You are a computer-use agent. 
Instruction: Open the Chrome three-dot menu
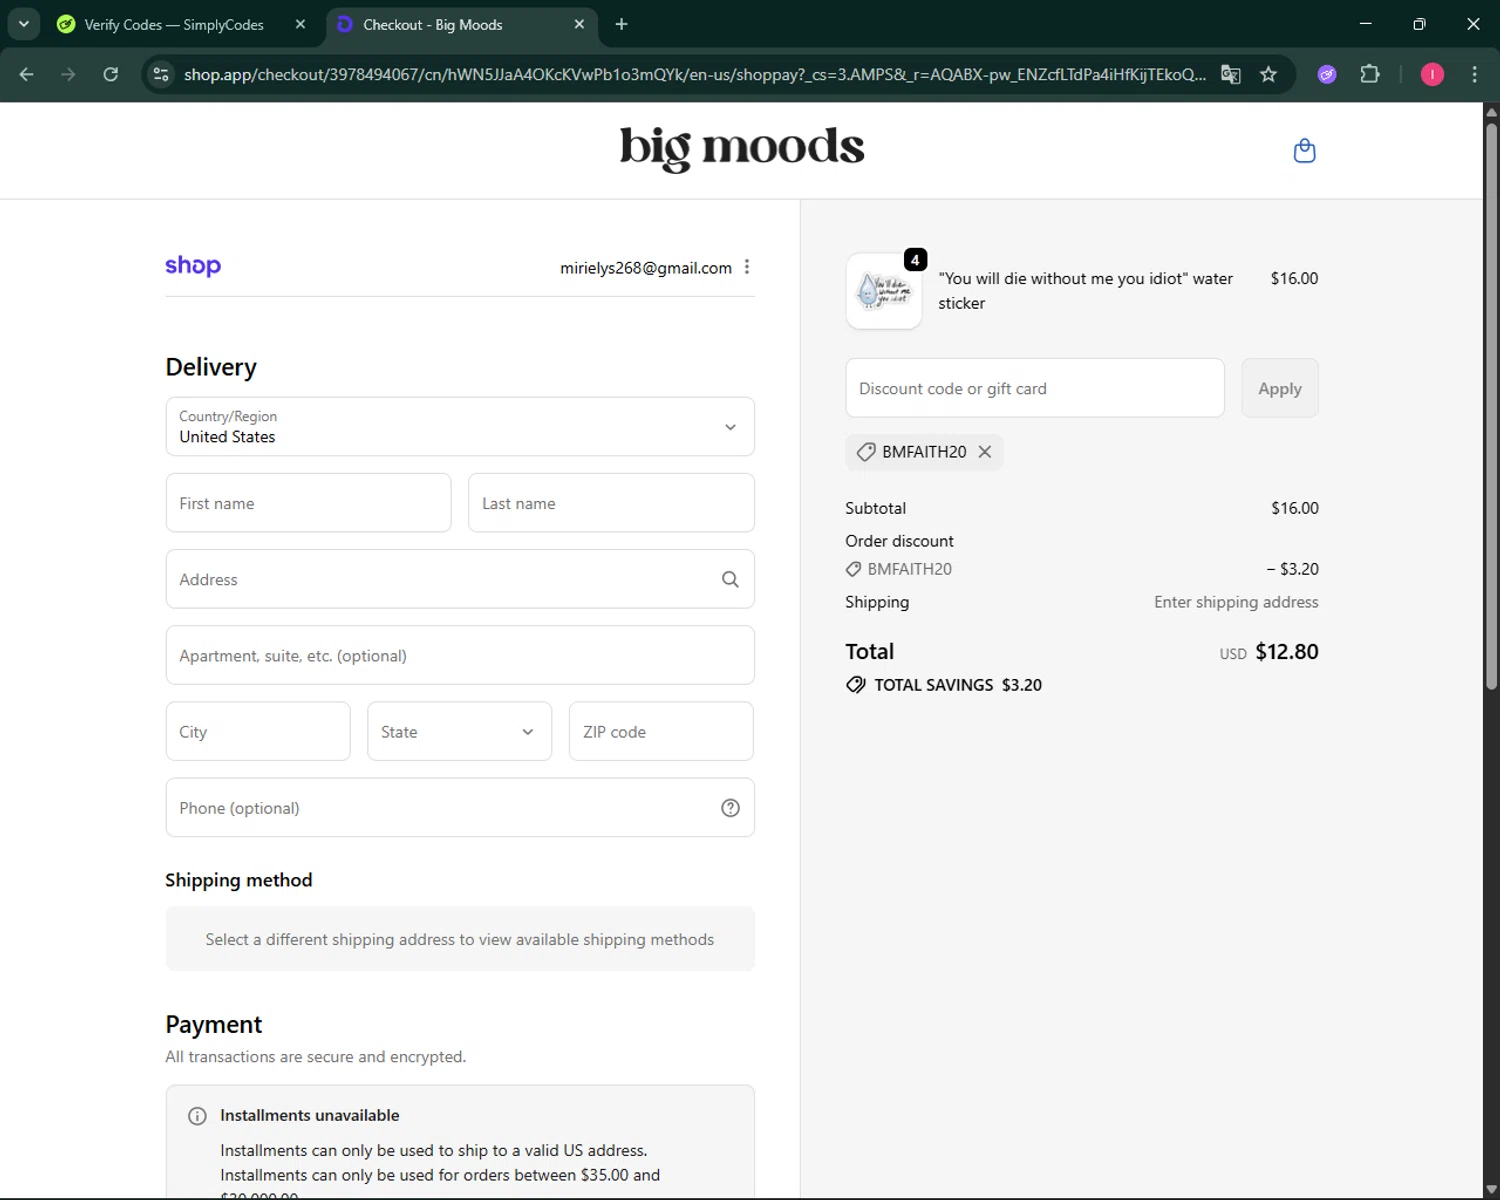tap(1474, 74)
